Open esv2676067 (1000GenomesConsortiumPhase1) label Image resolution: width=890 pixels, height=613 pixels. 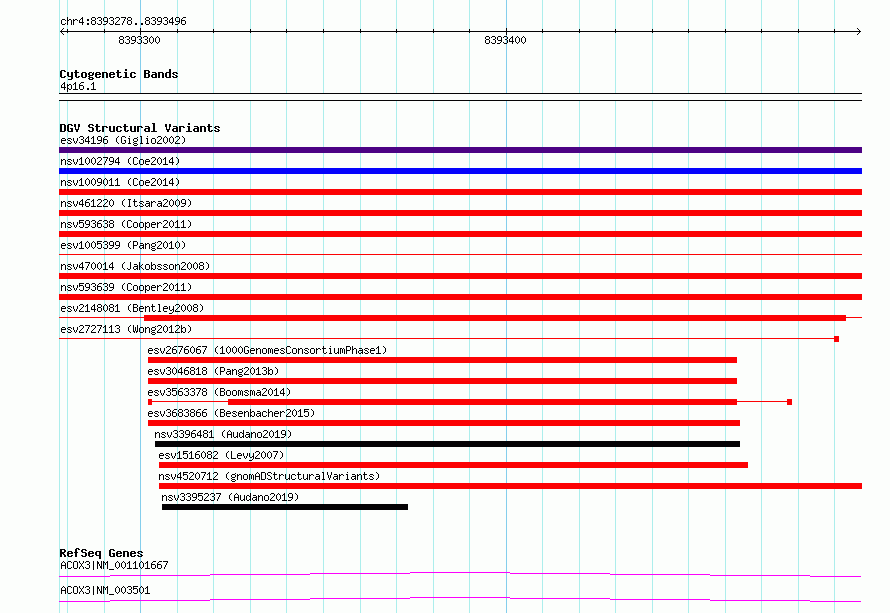tap(267, 350)
